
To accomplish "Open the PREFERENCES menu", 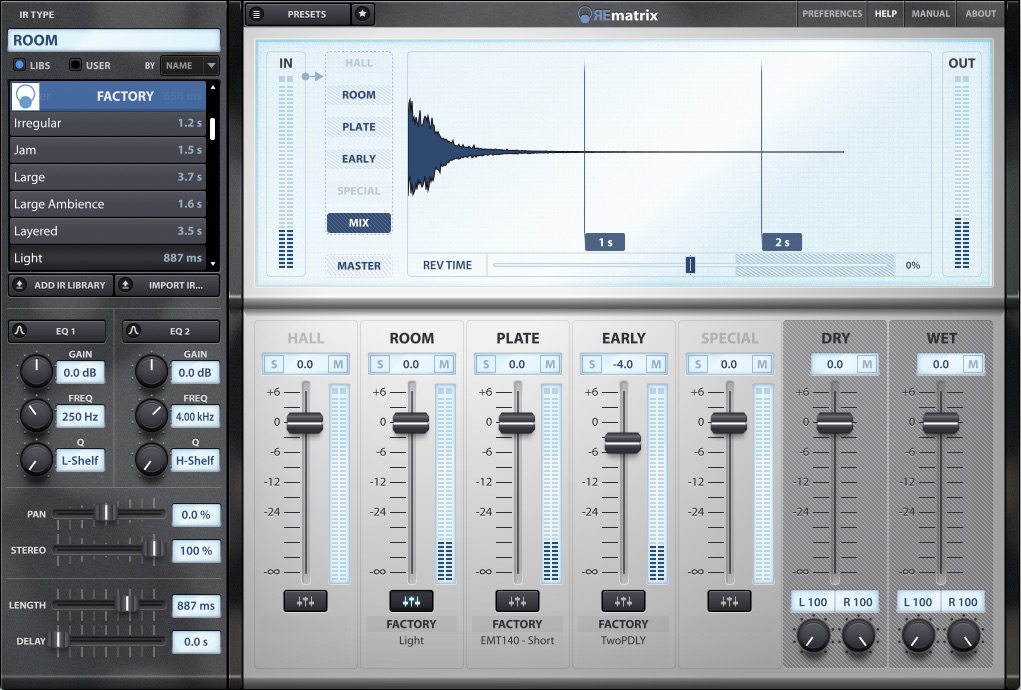I will pos(830,14).
